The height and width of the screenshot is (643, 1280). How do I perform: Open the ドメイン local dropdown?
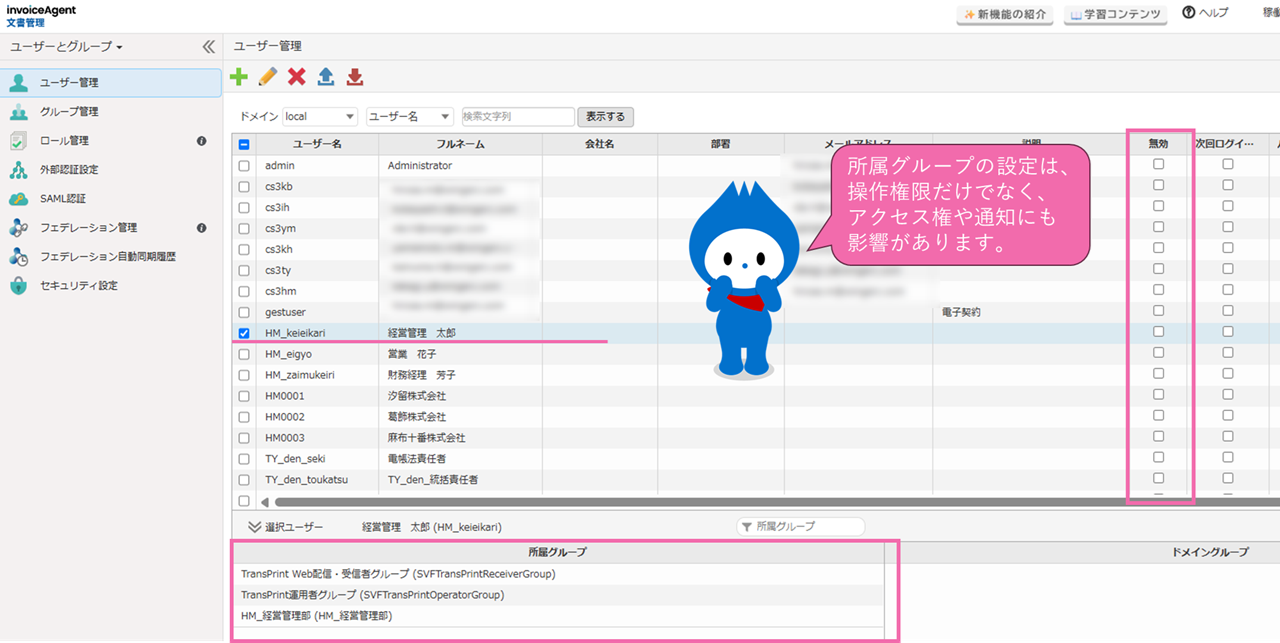pos(320,117)
